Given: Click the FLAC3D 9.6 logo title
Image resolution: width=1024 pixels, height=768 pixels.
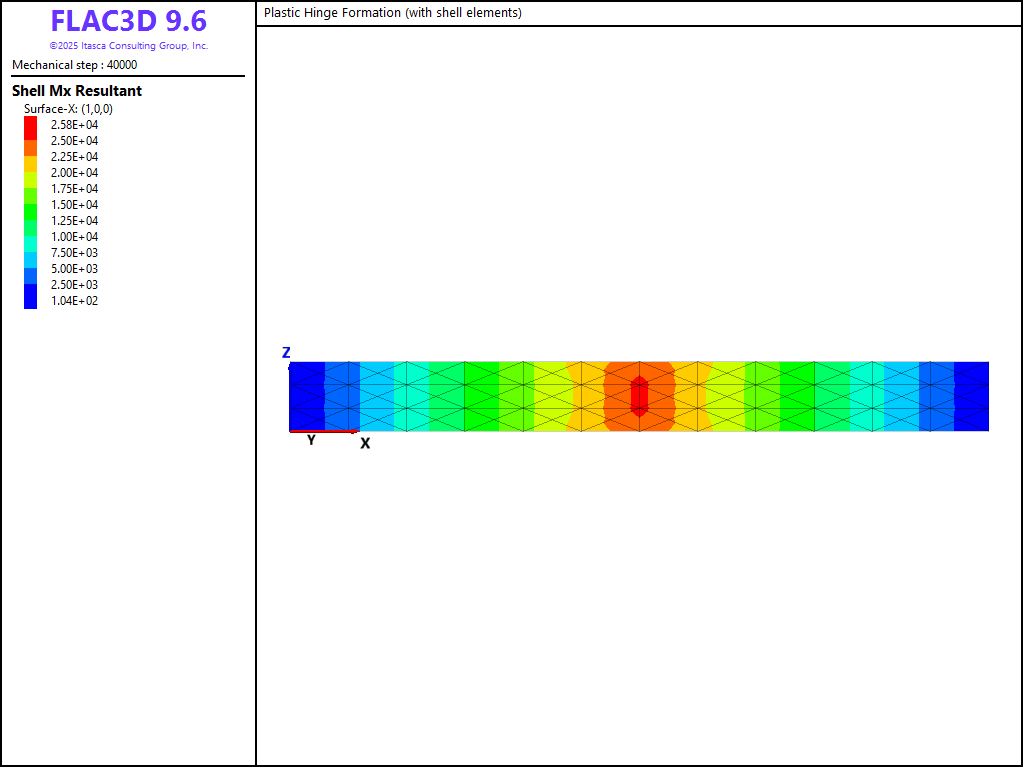Looking at the screenshot, I should [x=129, y=22].
